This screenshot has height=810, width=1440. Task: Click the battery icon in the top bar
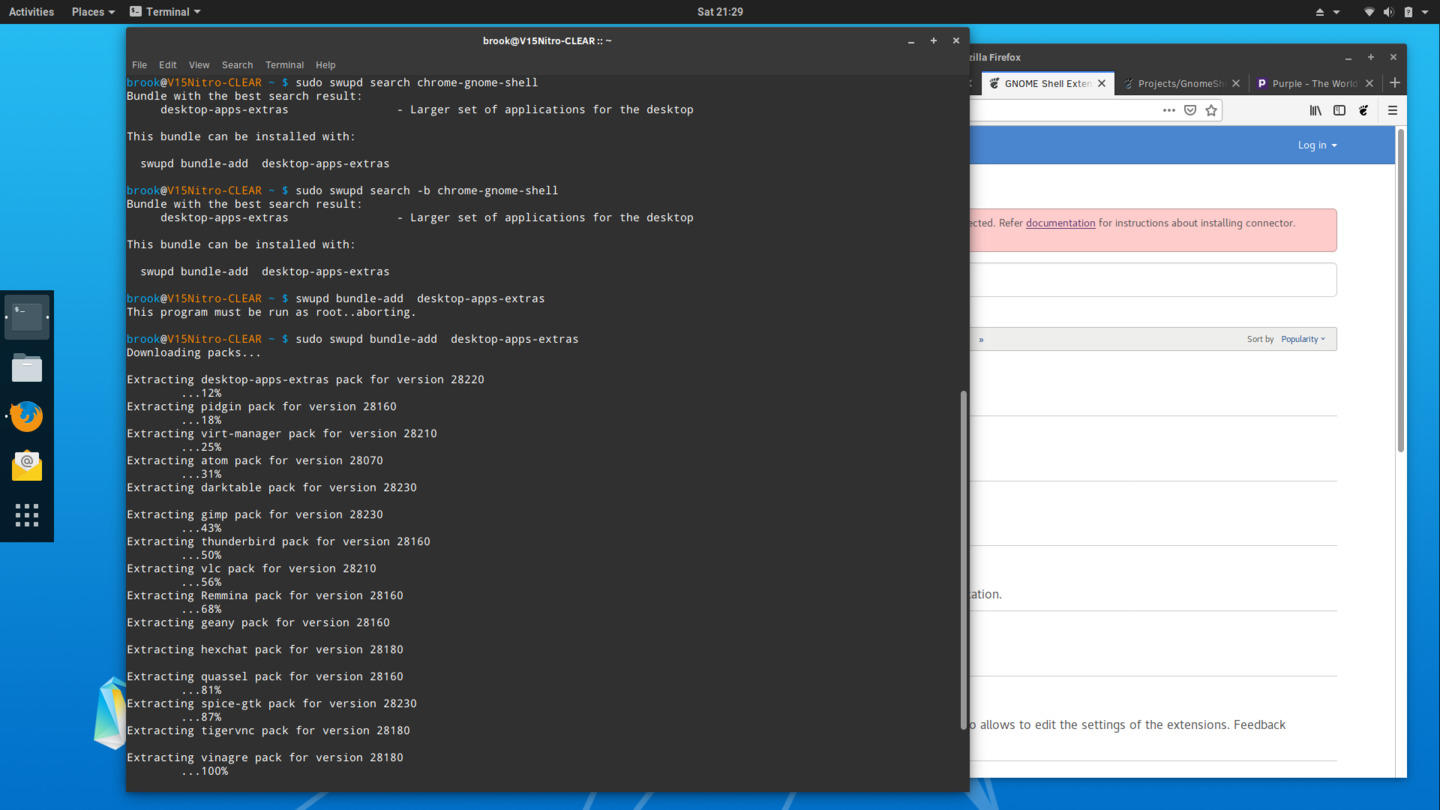coord(1408,12)
